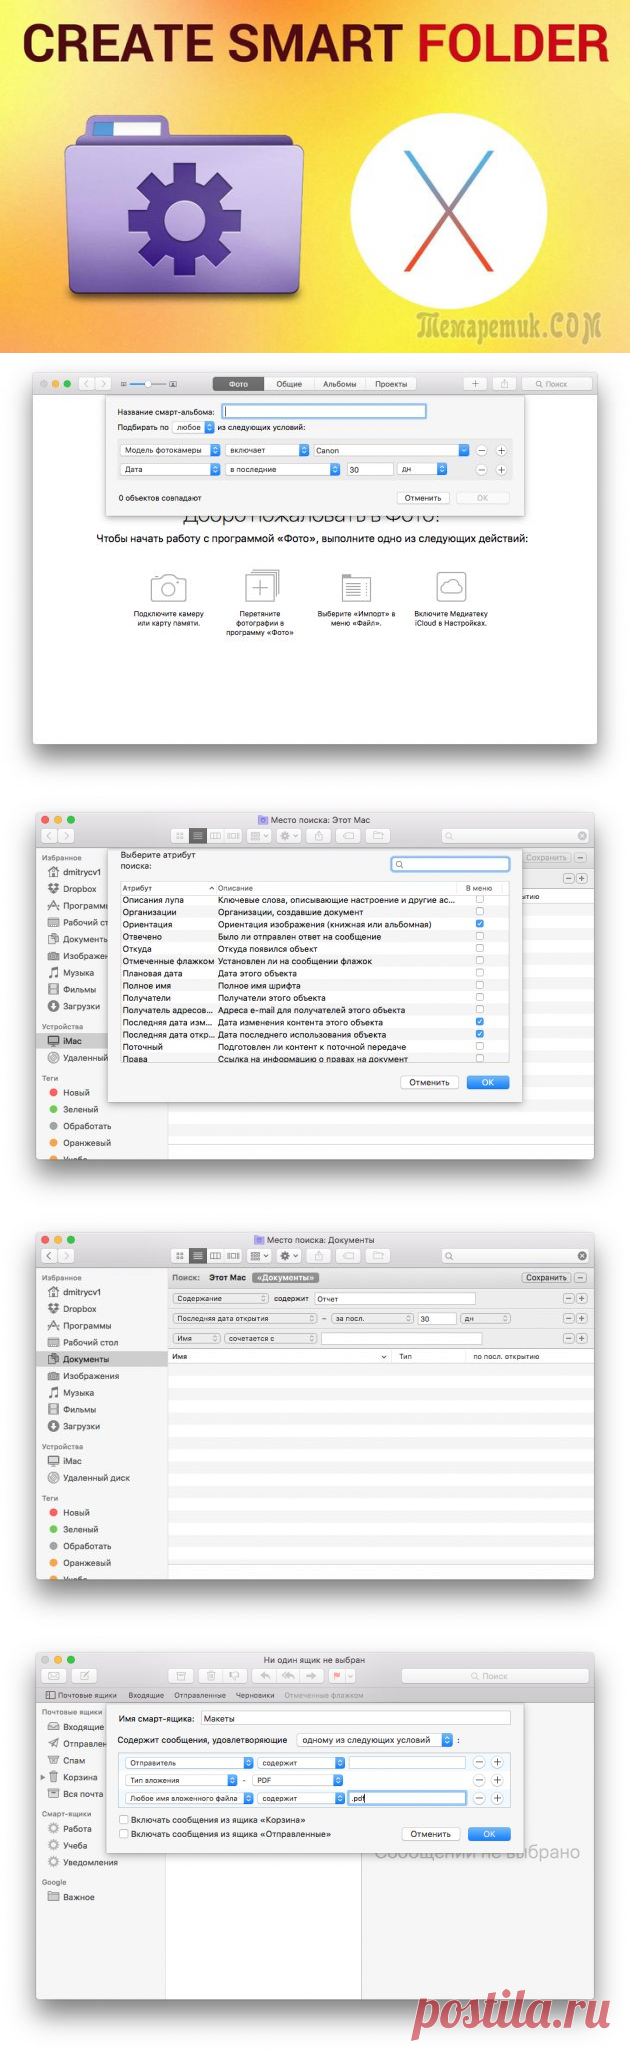Screen dimensions: 630x2051
Task: Uncheck the «Последняя дата изм...» checkbox
Action: (x=480, y=1023)
